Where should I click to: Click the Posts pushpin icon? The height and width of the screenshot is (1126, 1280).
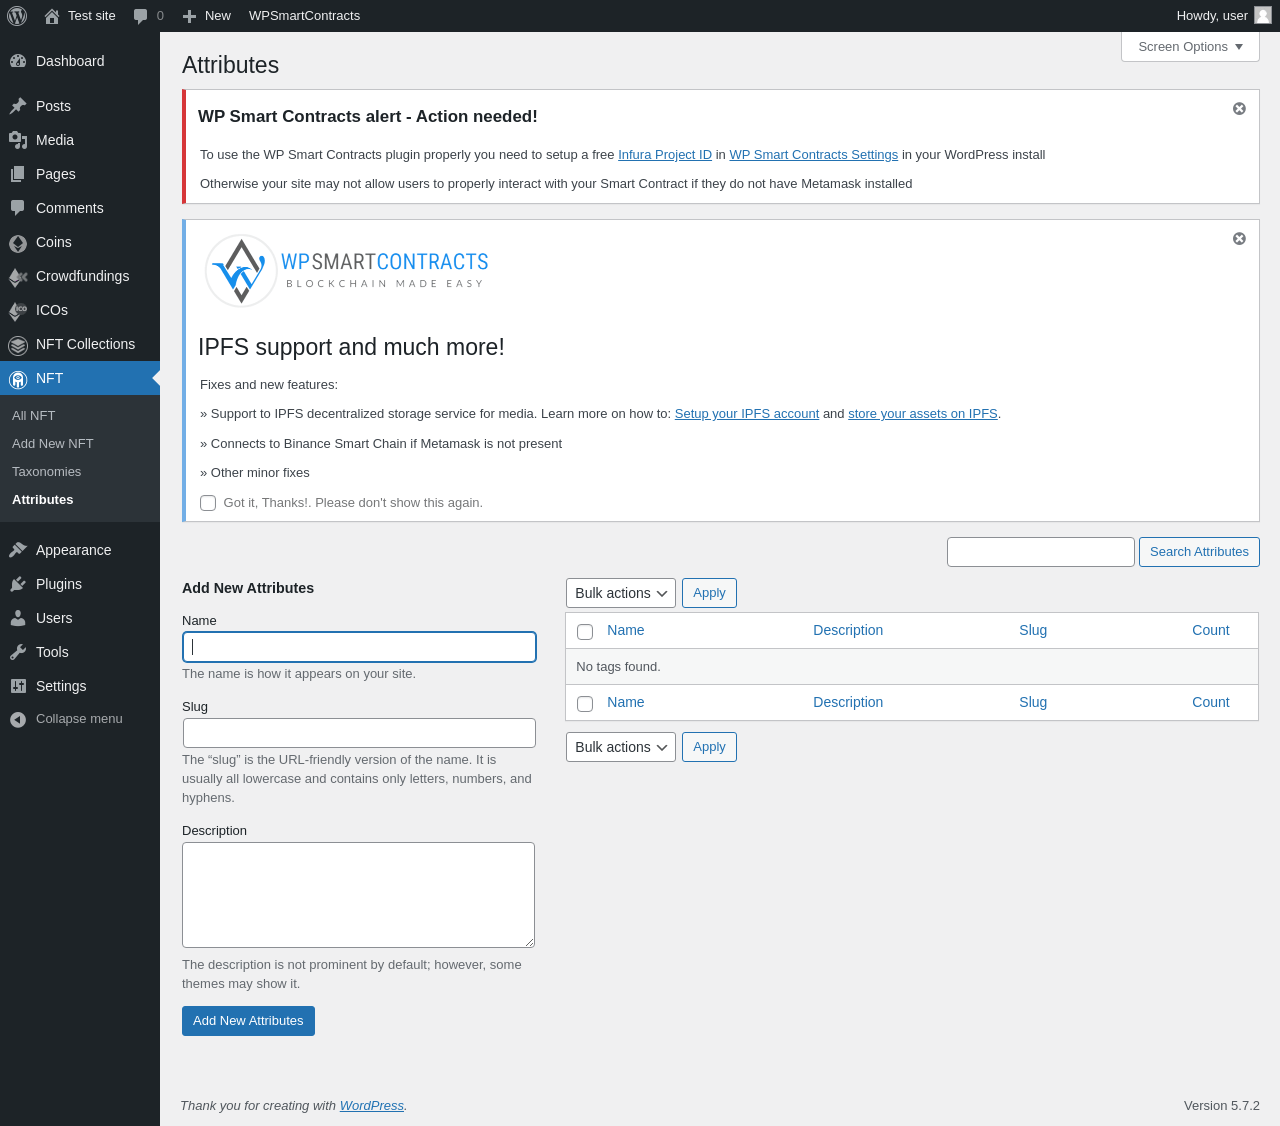pos(18,106)
